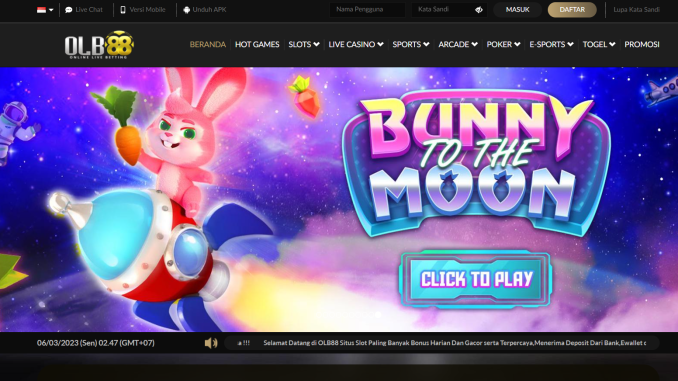Image resolution: width=678 pixels, height=381 pixels.
Task: Click the MASUK login button
Action: click(518, 10)
